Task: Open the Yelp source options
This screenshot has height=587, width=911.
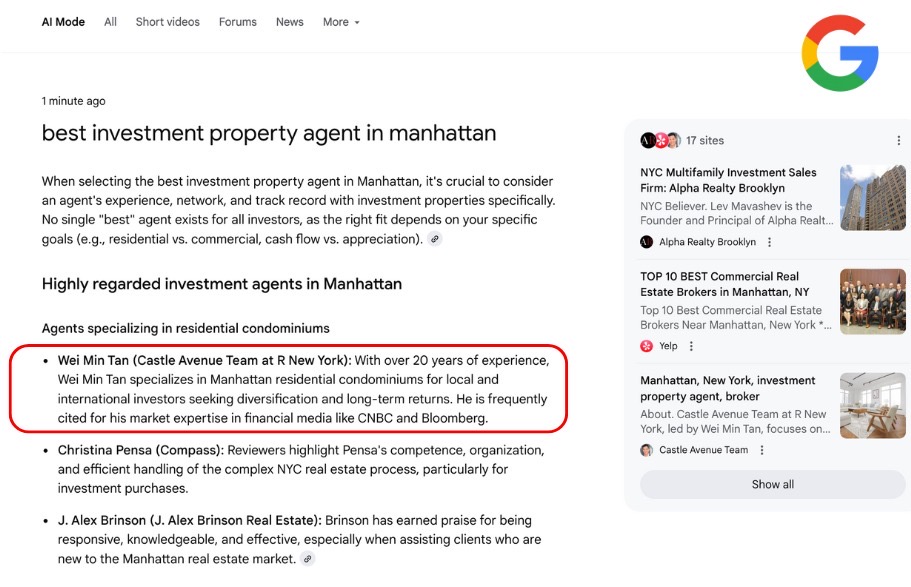Action: 691,346
